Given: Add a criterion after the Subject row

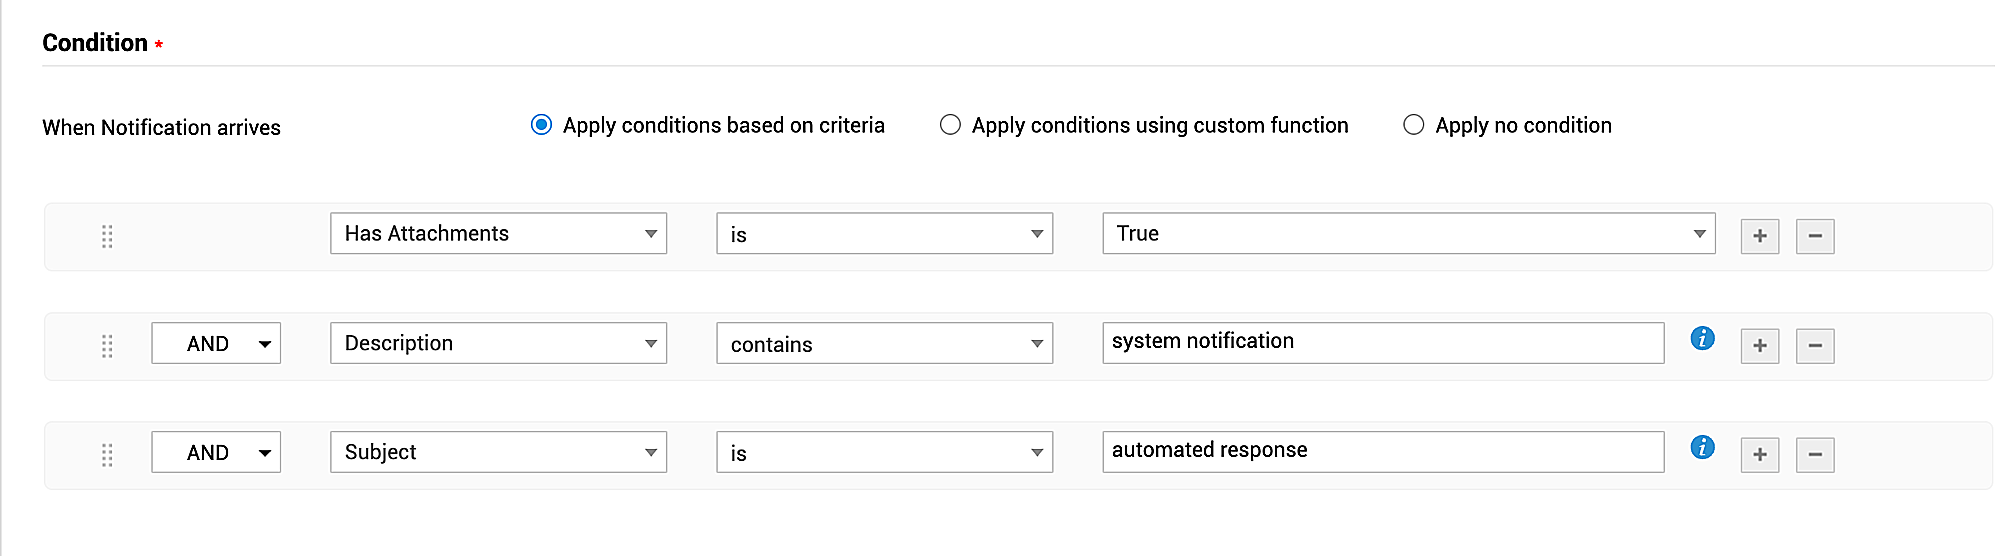Looking at the screenshot, I should (1759, 455).
